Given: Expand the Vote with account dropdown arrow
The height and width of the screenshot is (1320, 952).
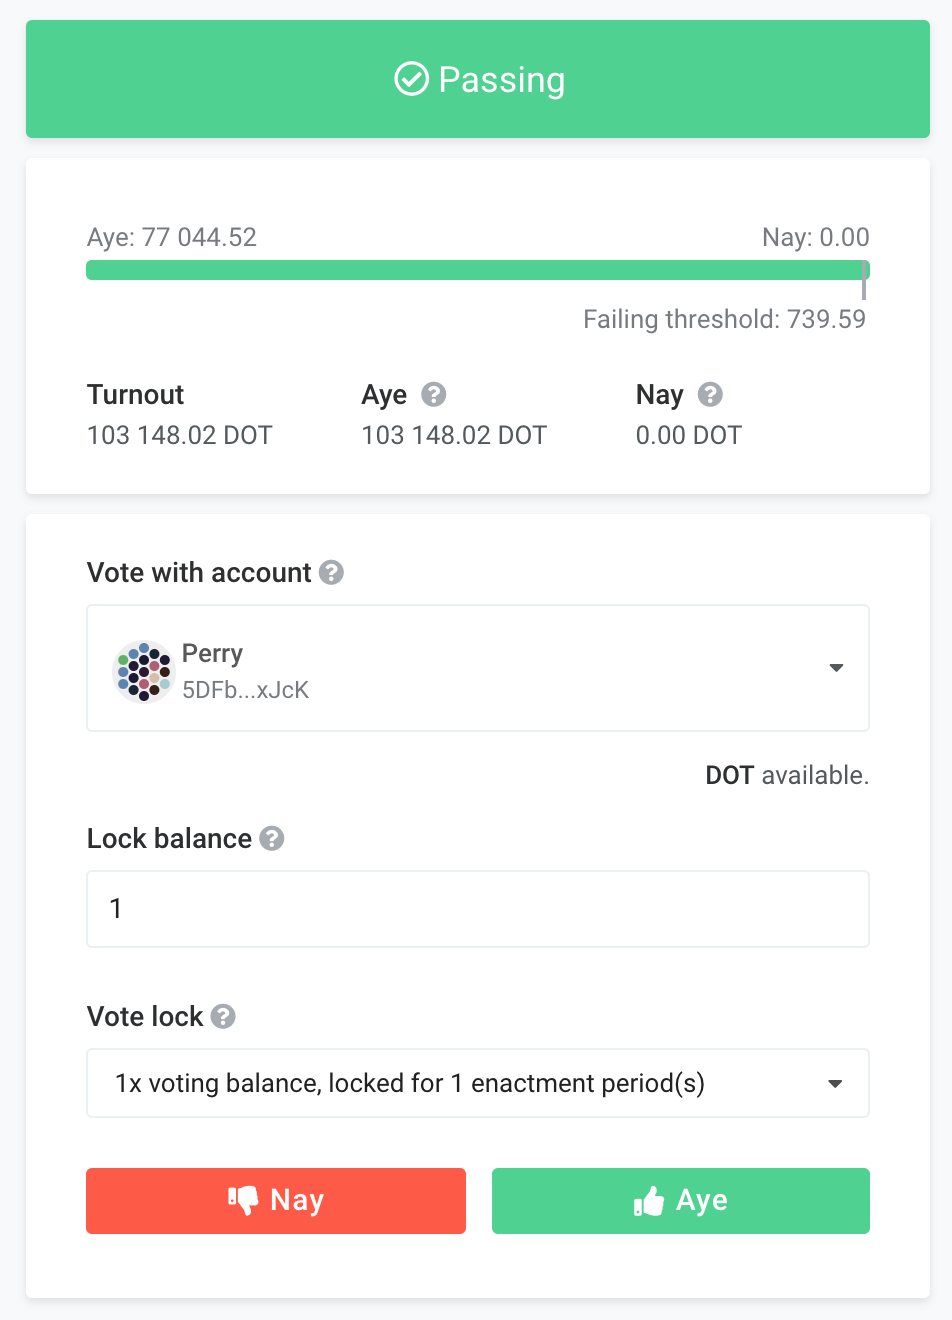Looking at the screenshot, I should 836,667.
